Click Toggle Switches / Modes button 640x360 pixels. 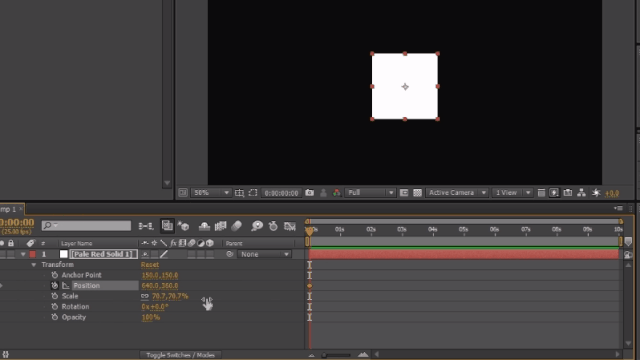[180, 355]
